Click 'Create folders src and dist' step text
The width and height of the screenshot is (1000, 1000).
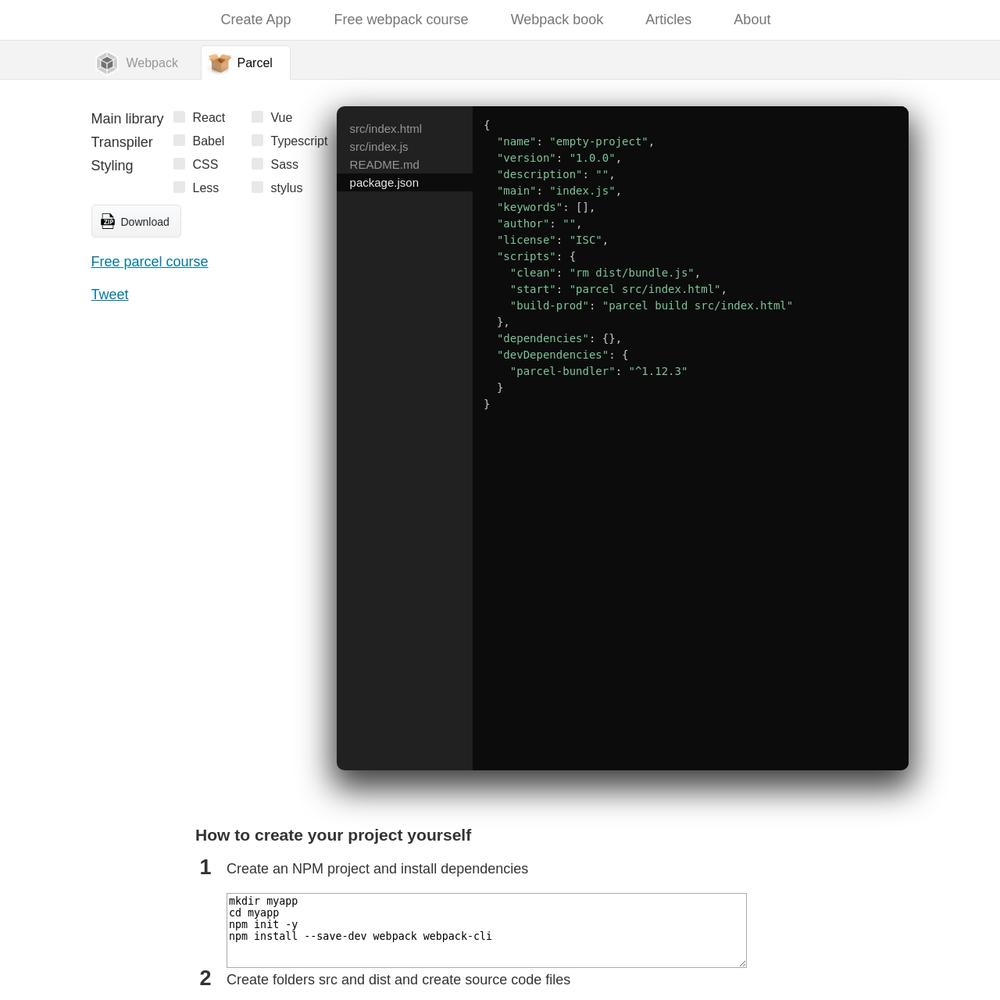tap(398, 980)
